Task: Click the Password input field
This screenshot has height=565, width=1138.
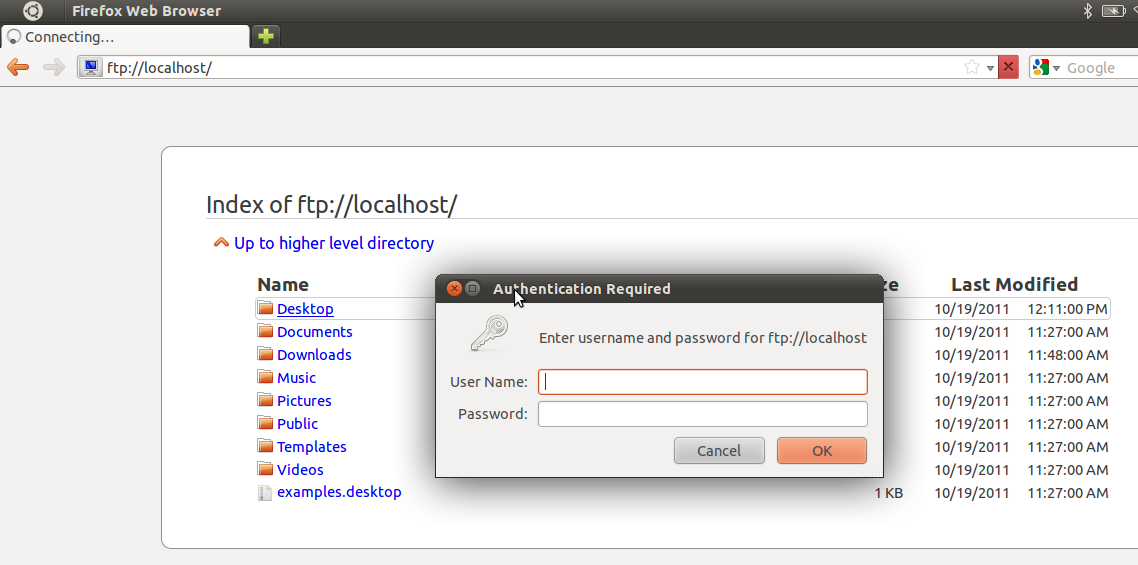Action: [x=702, y=414]
